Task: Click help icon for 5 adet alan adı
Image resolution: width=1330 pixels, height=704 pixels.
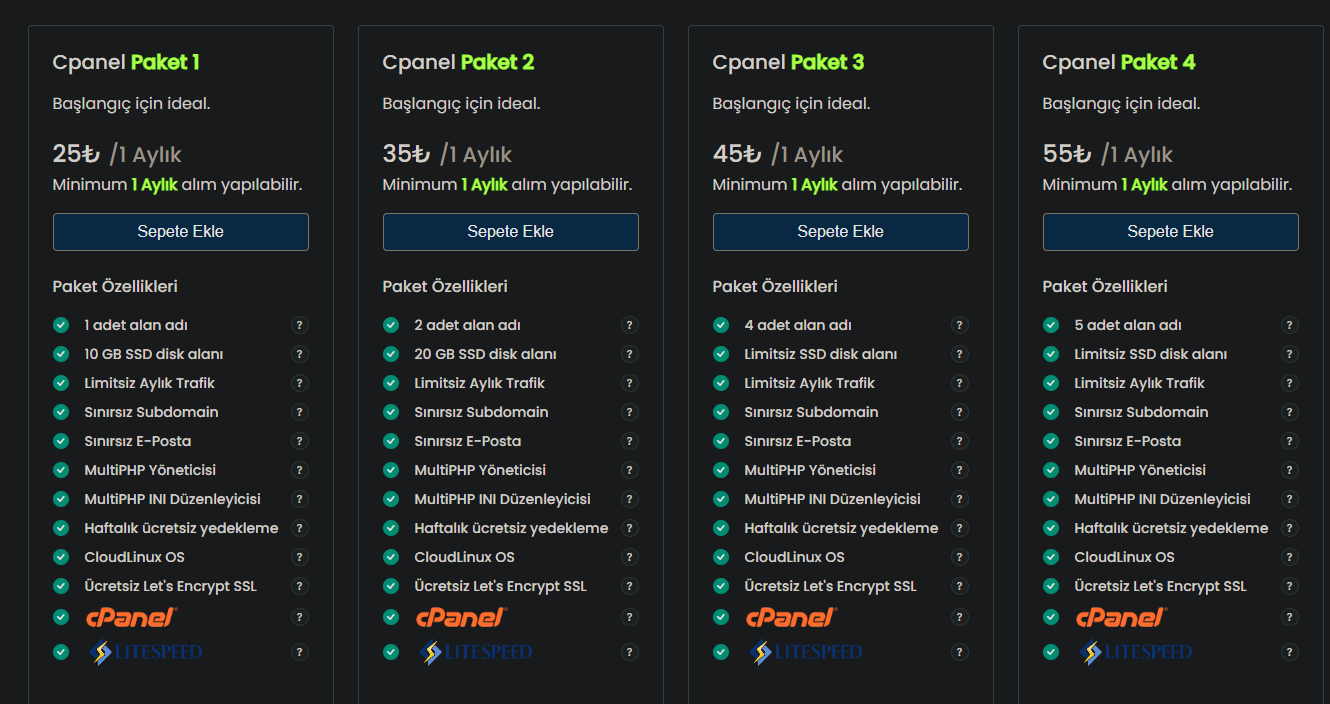Action: tap(1289, 325)
